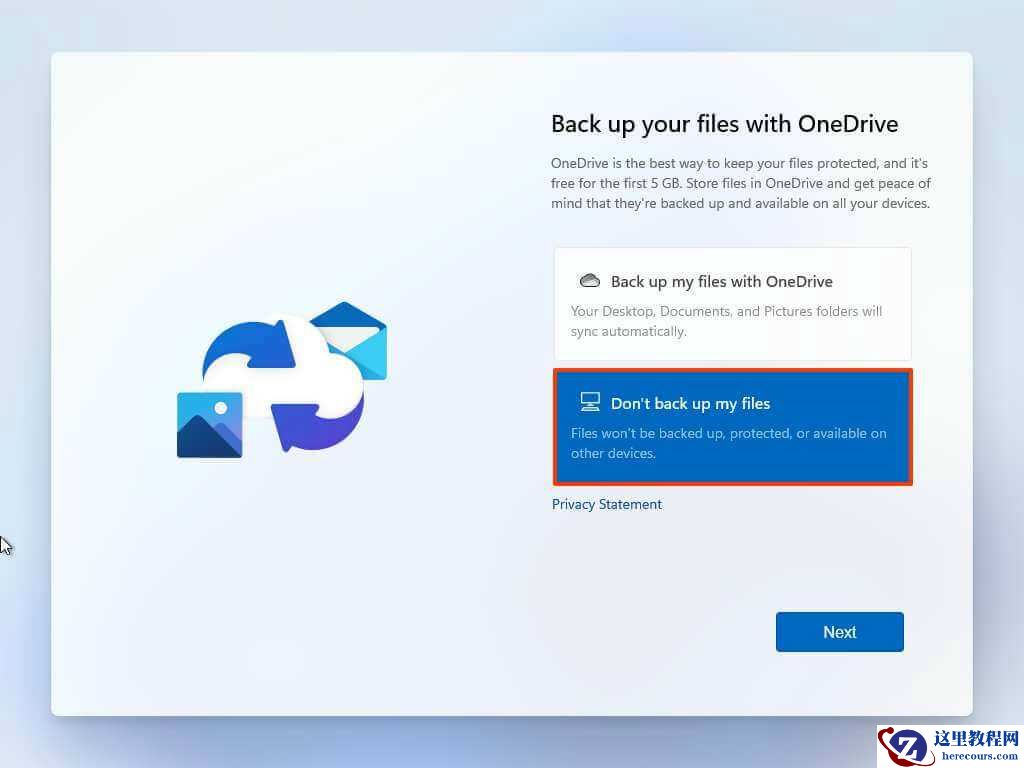Image resolution: width=1024 pixels, height=768 pixels.
Task: Click the computer monitor icon
Action: pyautogui.click(x=590, y=402)
